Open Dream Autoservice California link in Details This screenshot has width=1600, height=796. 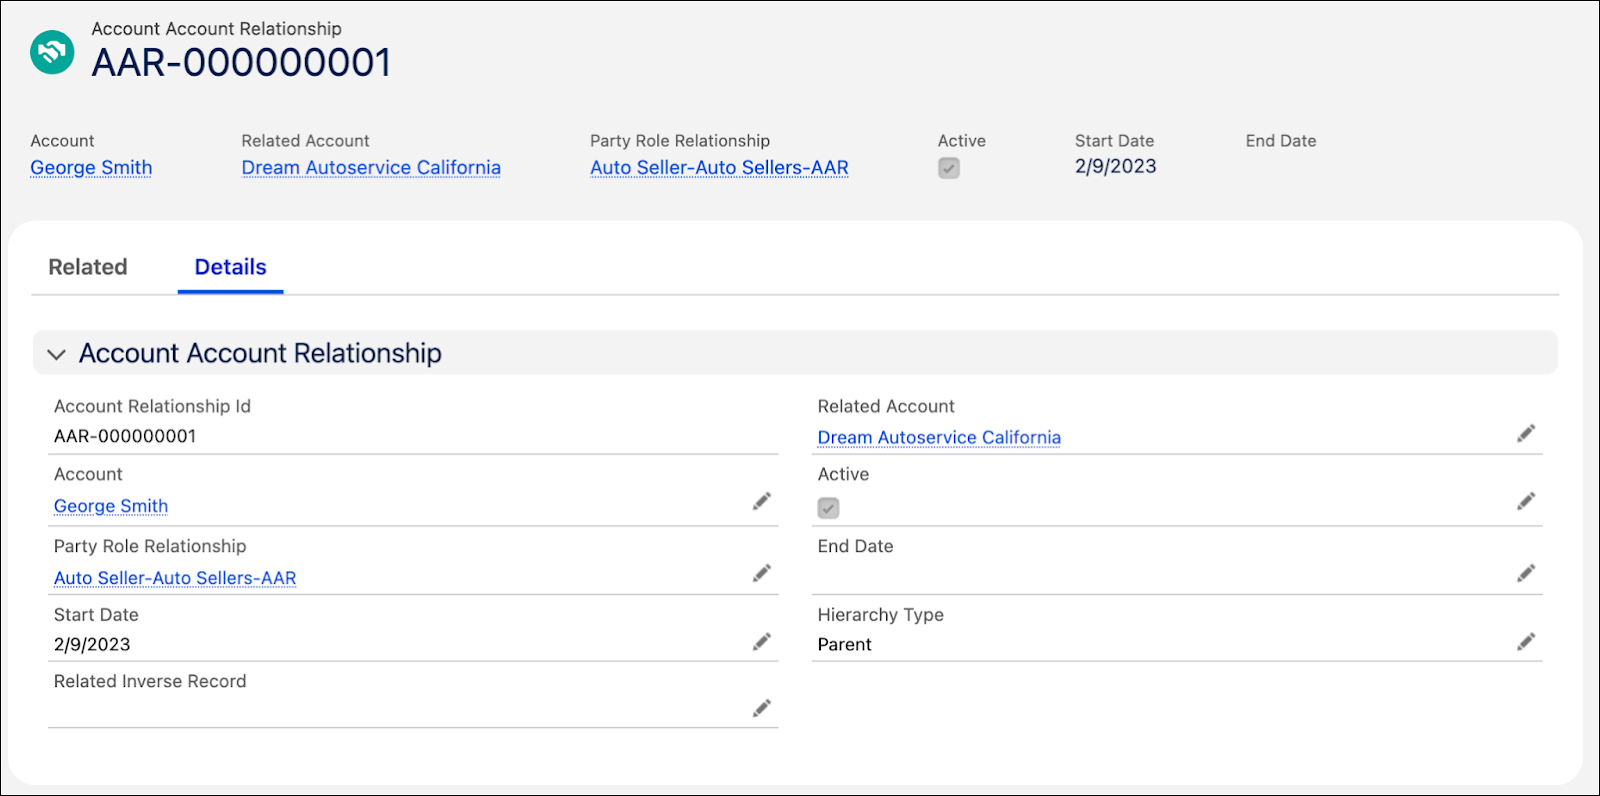point(939,437)
